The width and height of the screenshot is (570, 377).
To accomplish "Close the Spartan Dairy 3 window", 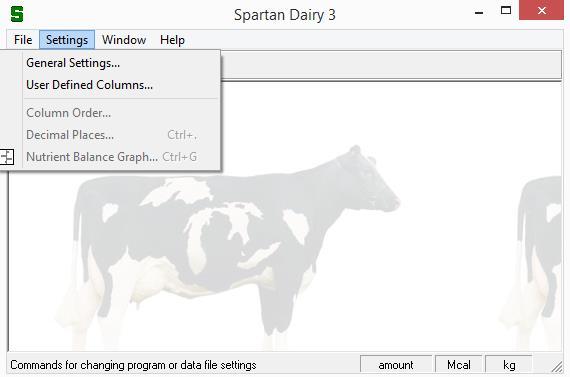I will [542, 11].
